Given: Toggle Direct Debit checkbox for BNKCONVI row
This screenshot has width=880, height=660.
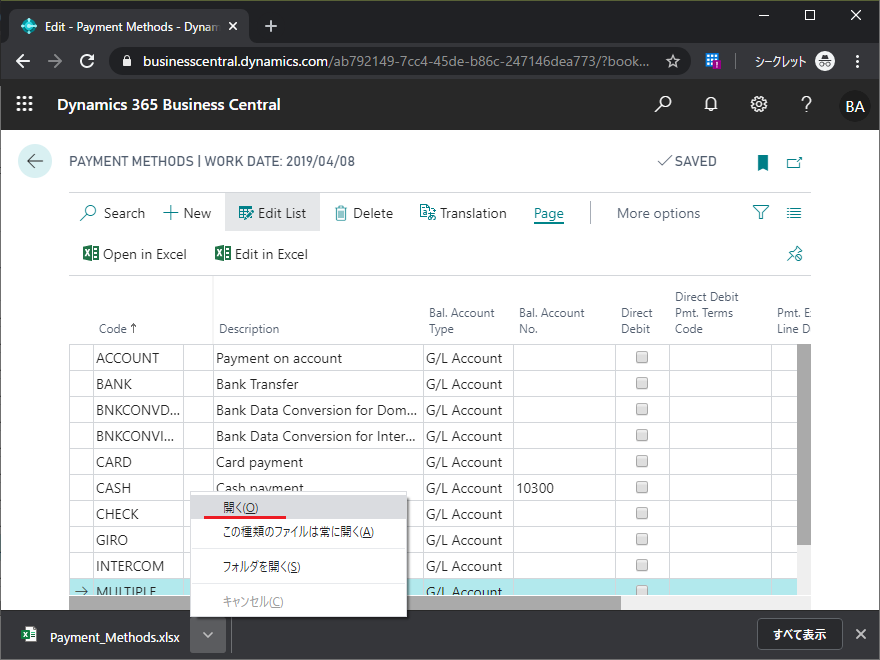Looking at the screenshot, I should 642,435.
